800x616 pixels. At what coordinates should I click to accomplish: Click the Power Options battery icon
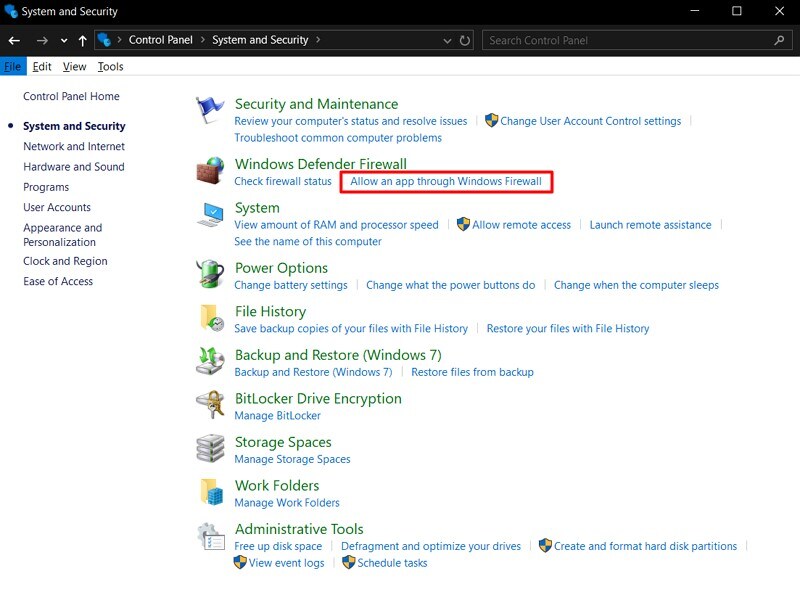210,274
